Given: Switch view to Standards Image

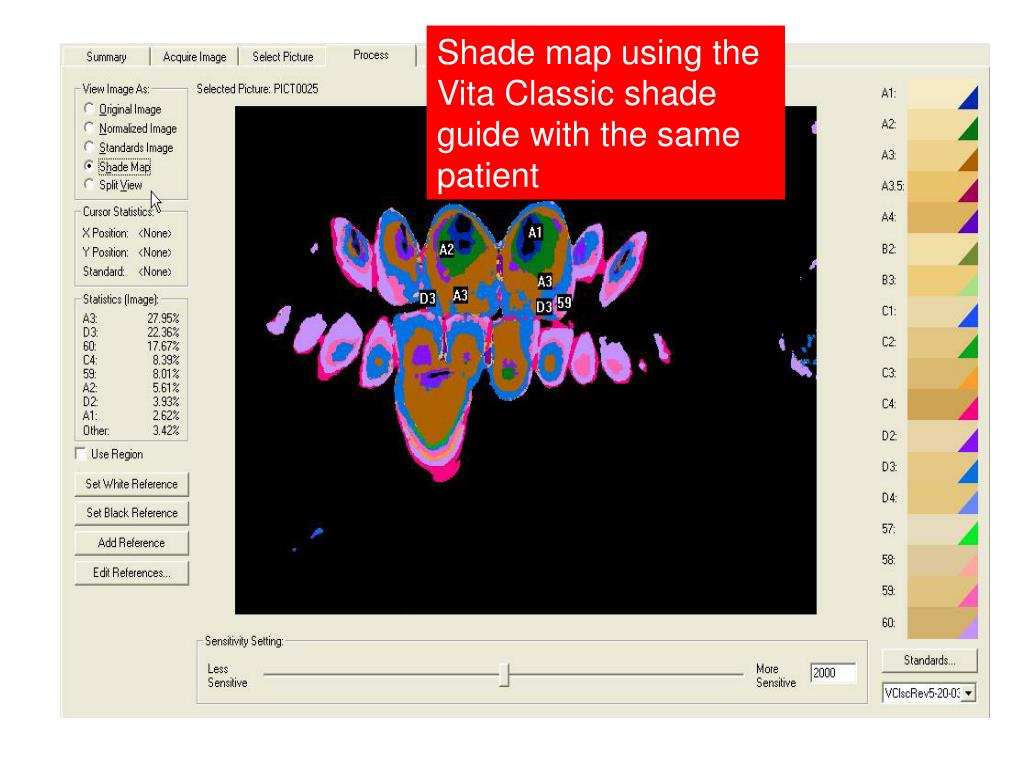Looking at the screenshot, I should (129, 148).
